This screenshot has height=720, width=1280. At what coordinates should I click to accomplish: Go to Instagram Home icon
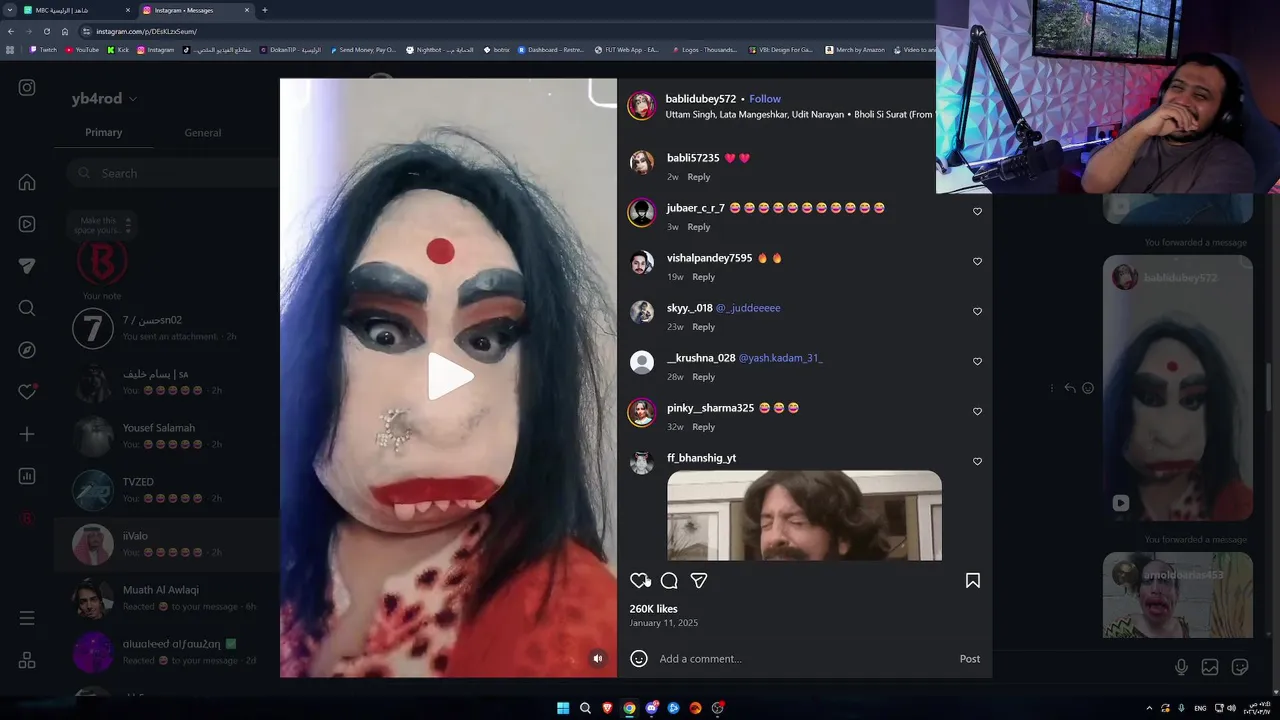click(x=27, y=182)
